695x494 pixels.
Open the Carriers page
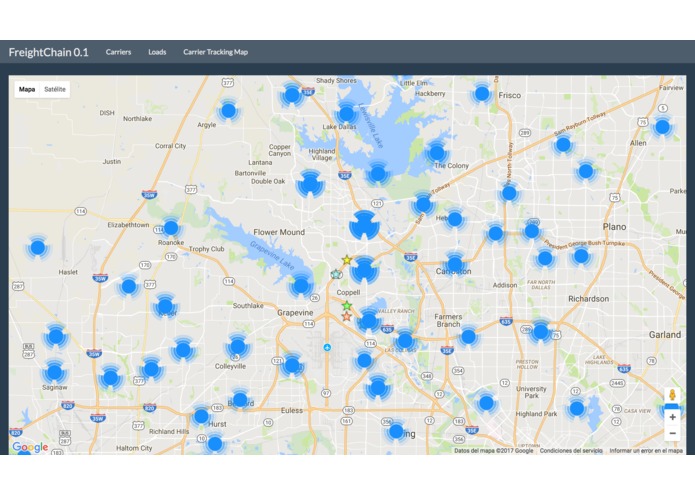(118, 52)
